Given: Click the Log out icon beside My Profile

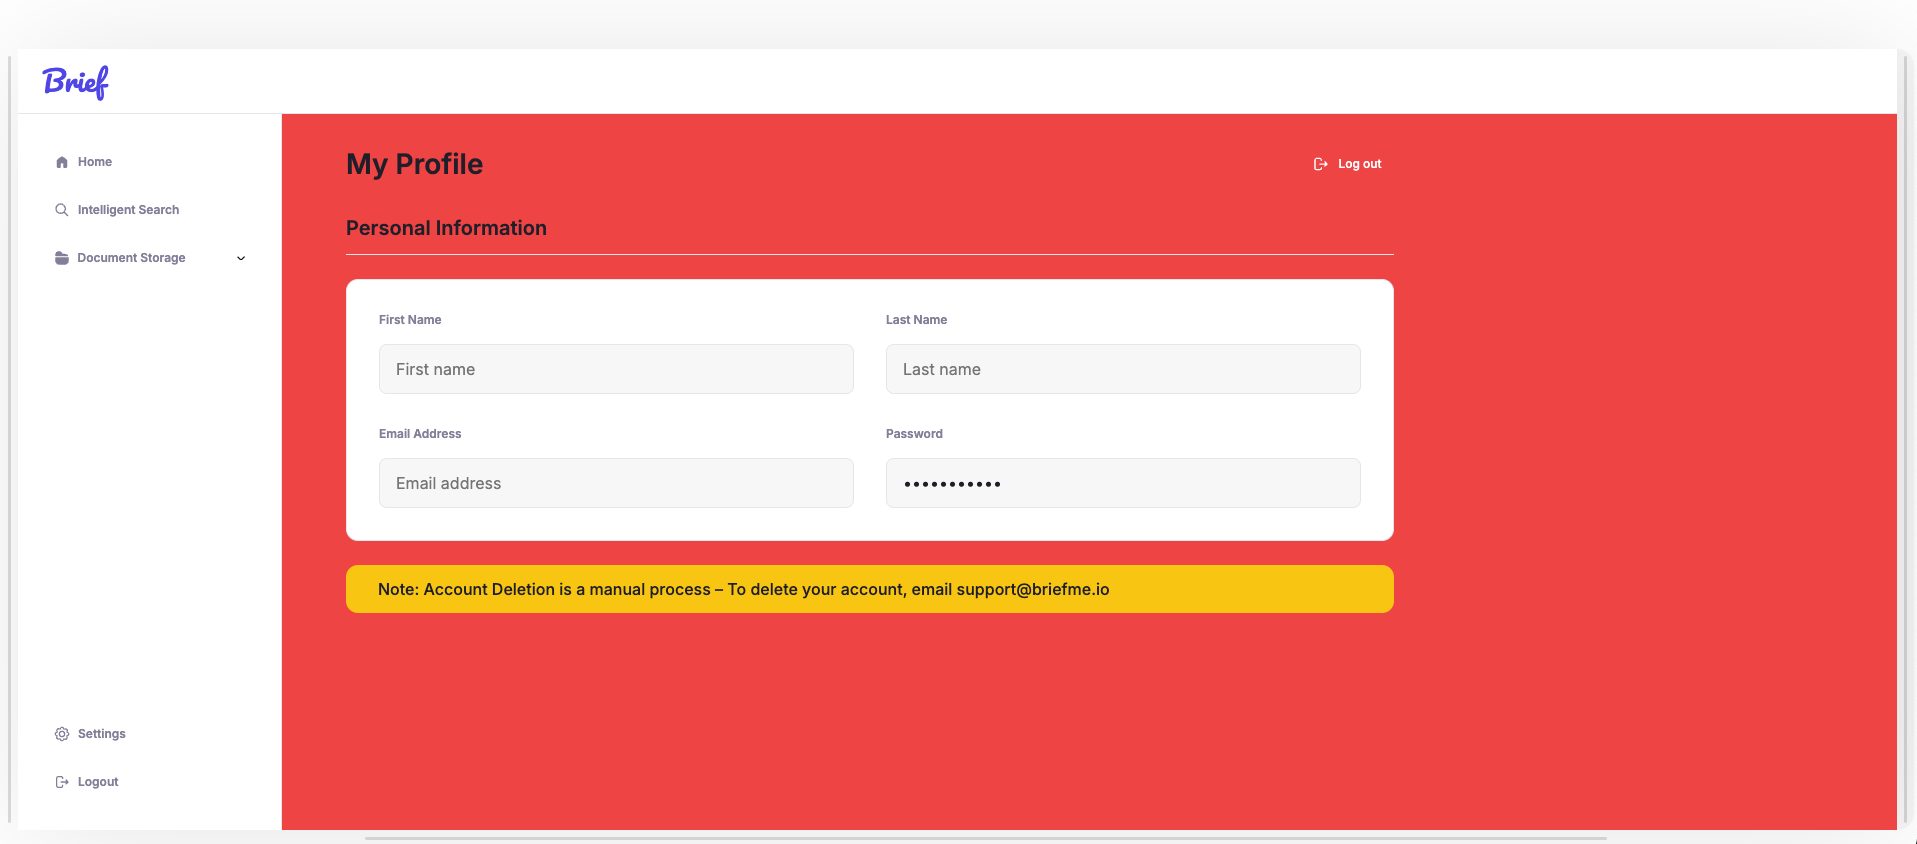Looking at the screenshot, I should pos(1320,164).
